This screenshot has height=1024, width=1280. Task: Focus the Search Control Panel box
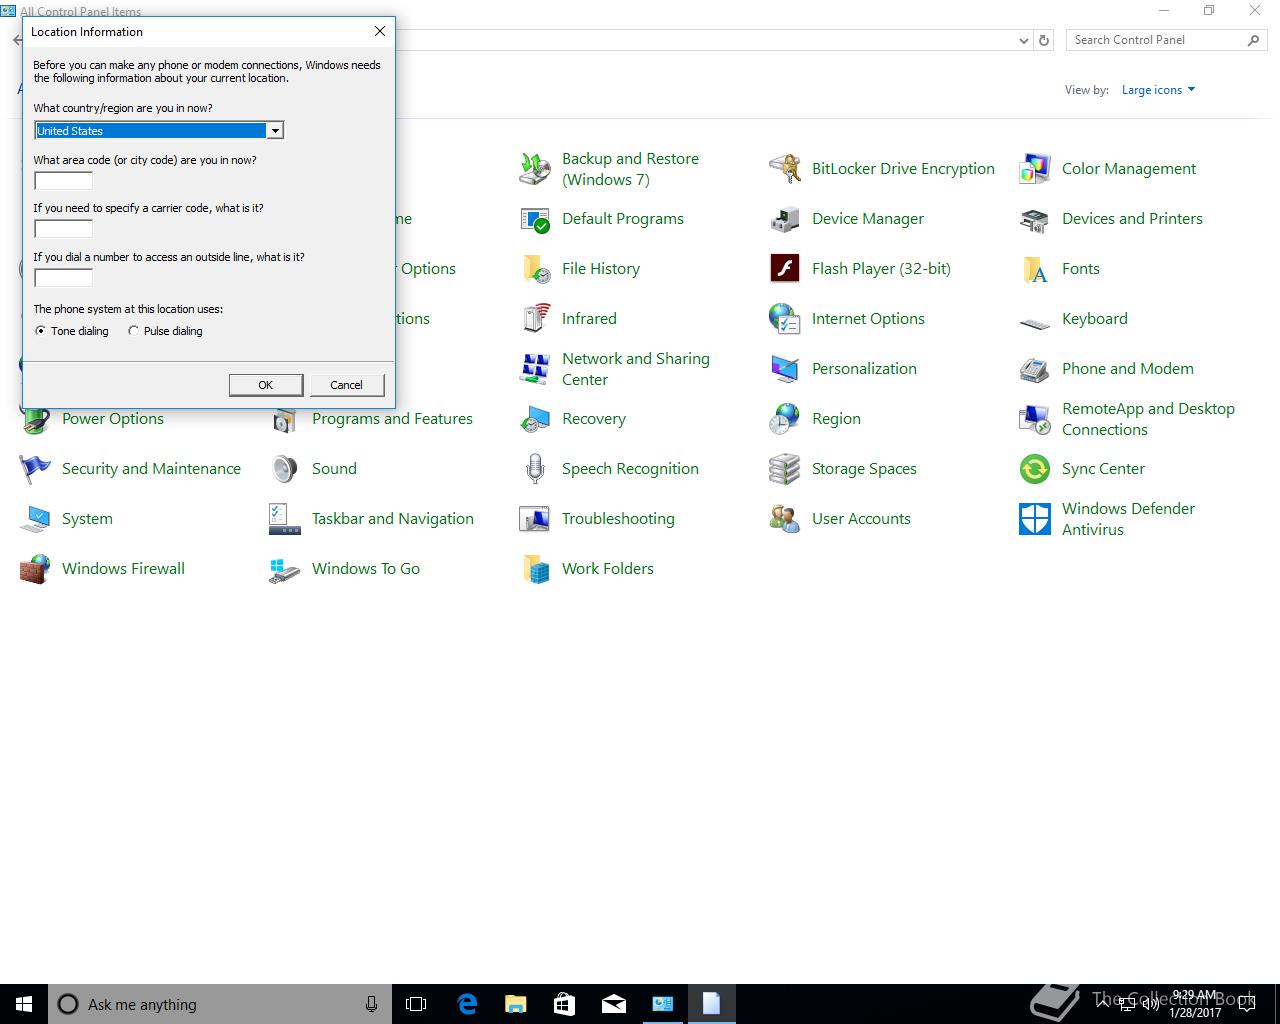pyautogui.click(x=1166, y=40)
